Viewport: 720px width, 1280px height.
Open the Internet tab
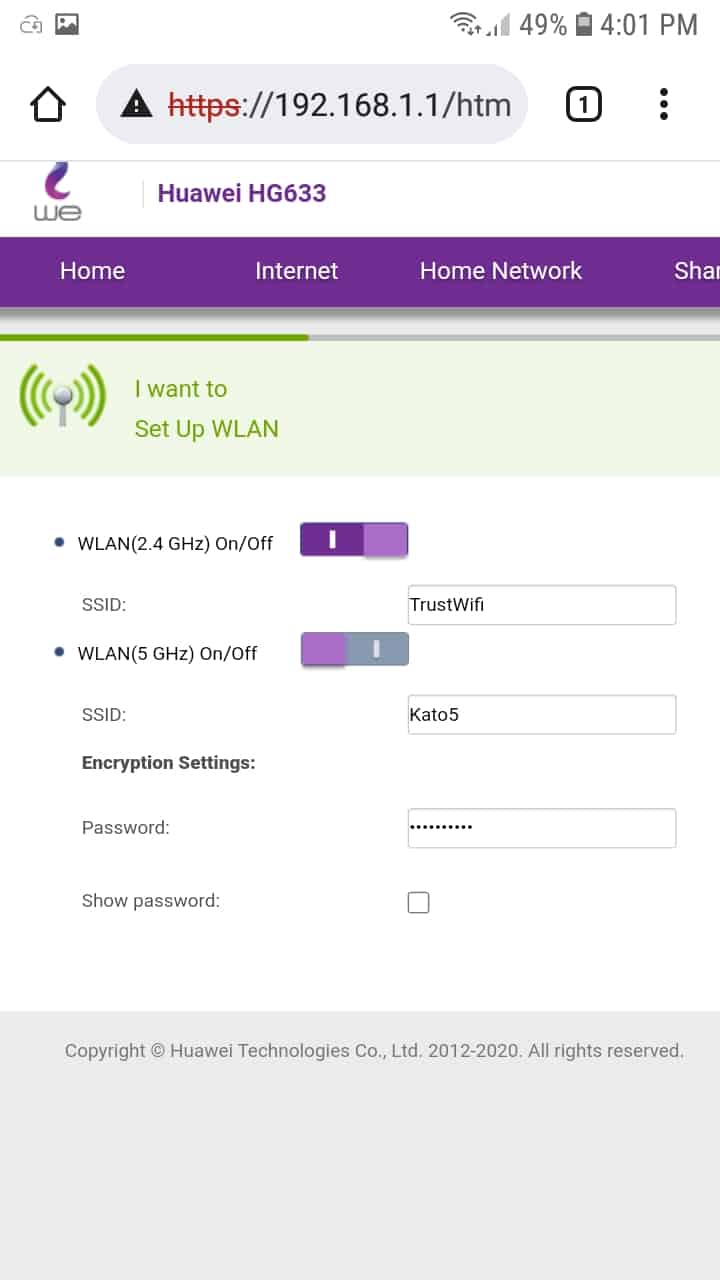(296, 271)
